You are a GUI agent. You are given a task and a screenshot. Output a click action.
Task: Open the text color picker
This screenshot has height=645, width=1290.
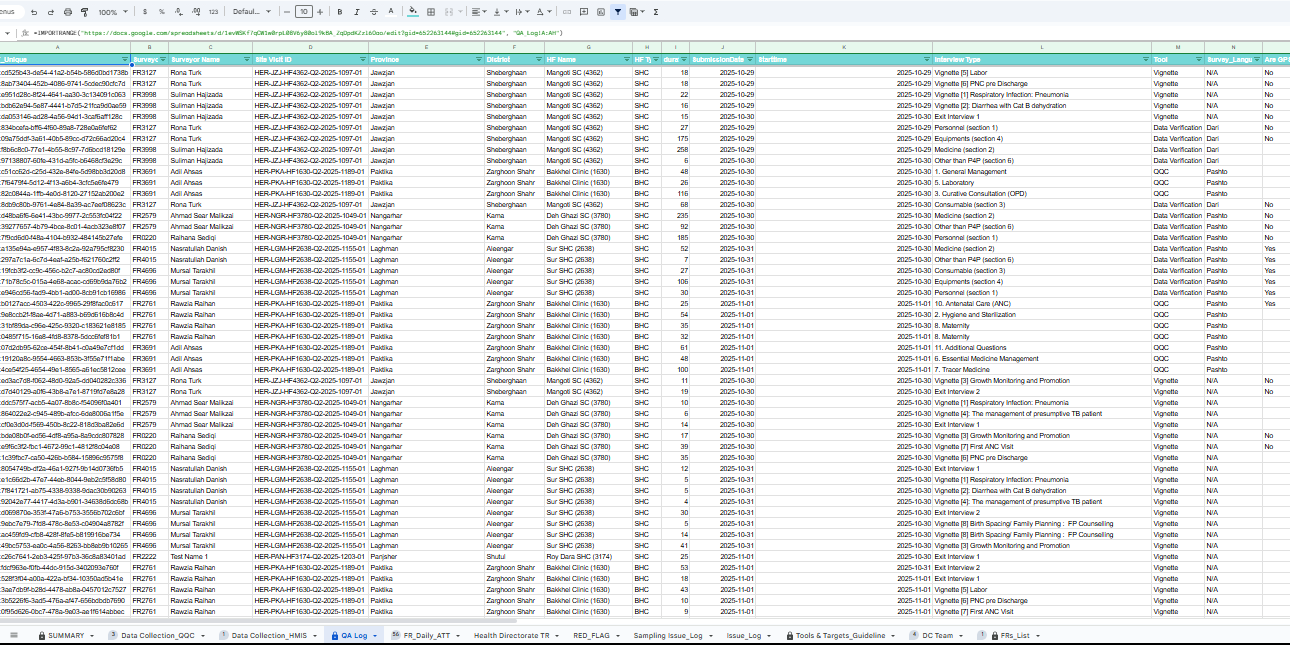pos(389,12)
